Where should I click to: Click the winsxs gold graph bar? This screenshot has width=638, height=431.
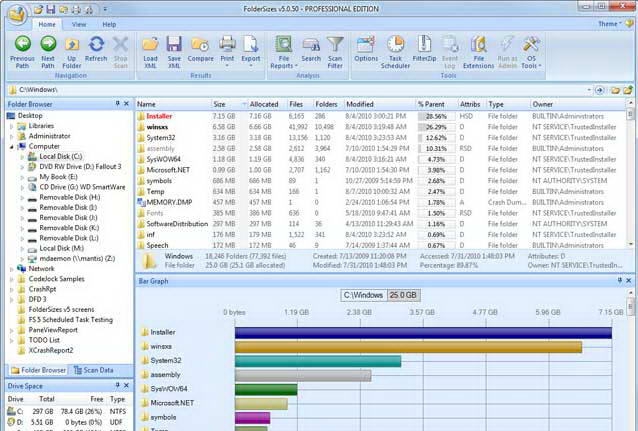click(x=408, y=347)
